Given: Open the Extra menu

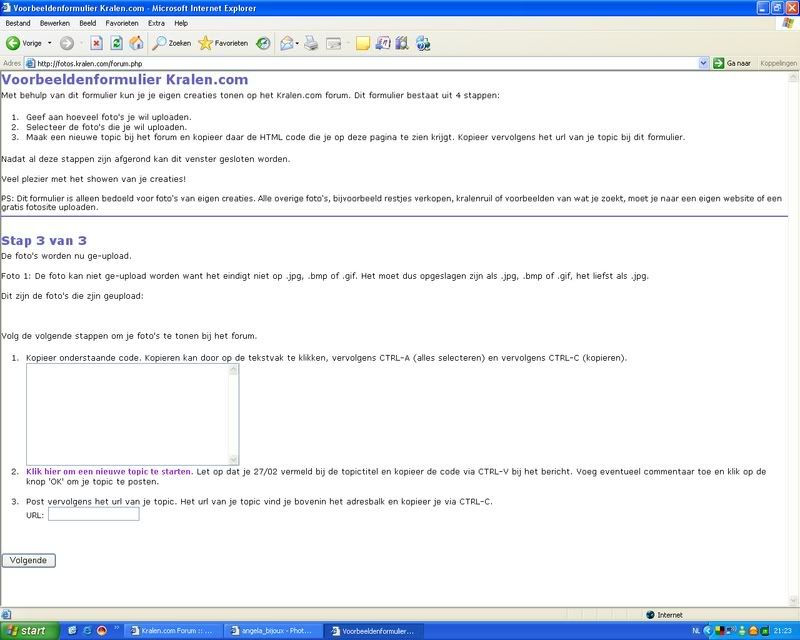Looking at the screenshot, I should (x=156, y=23).
